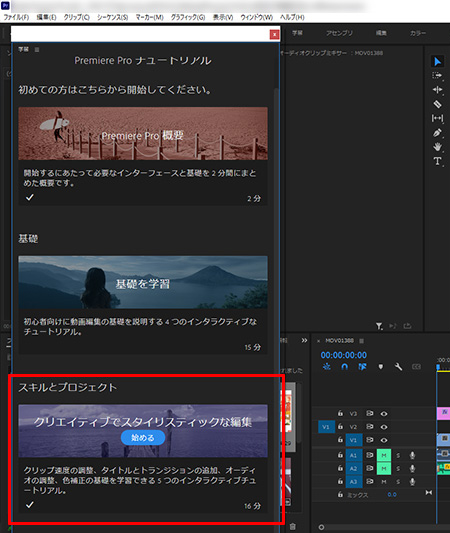
Task: Open the File menu
Action: (x=16, y=17)
